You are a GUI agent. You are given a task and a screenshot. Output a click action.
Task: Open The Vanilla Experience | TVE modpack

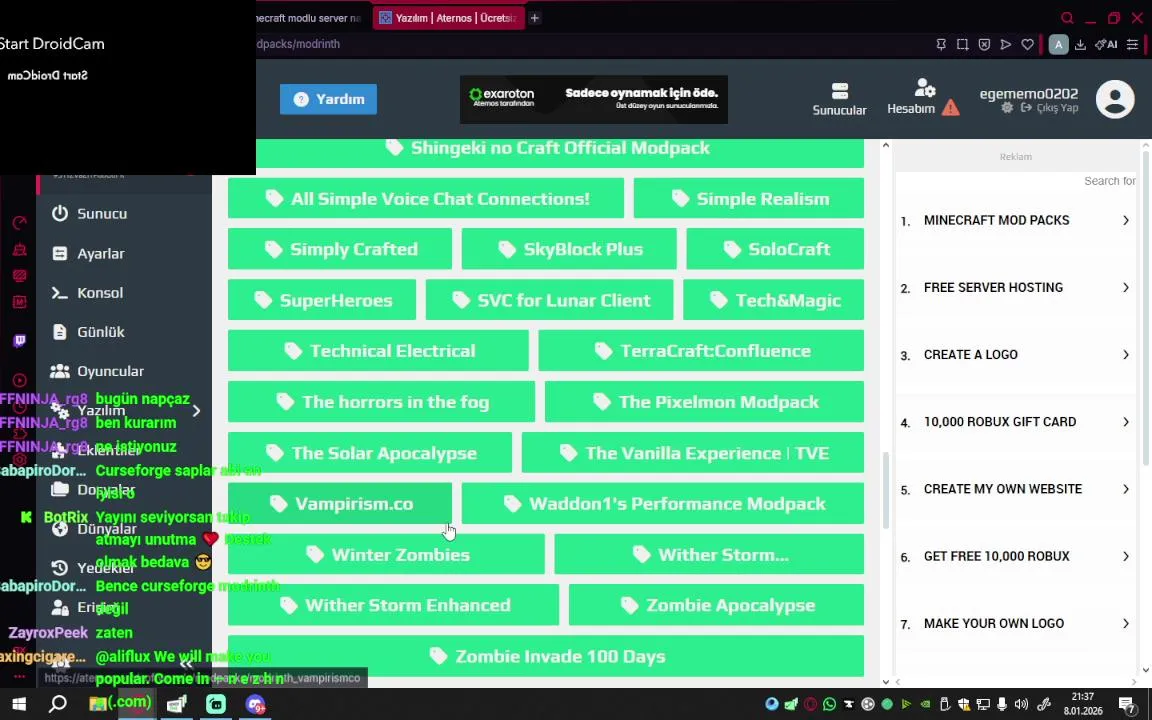693,453
